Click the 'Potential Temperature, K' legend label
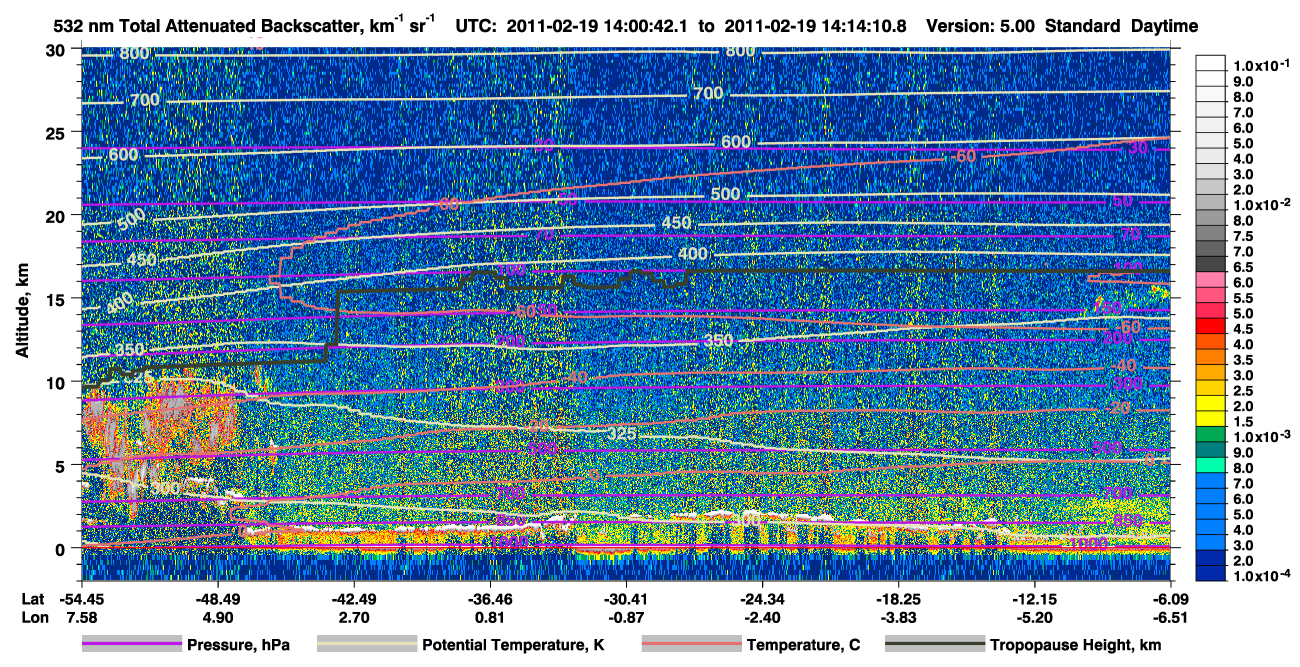1300x667 pixels. [x=513, y=646]
